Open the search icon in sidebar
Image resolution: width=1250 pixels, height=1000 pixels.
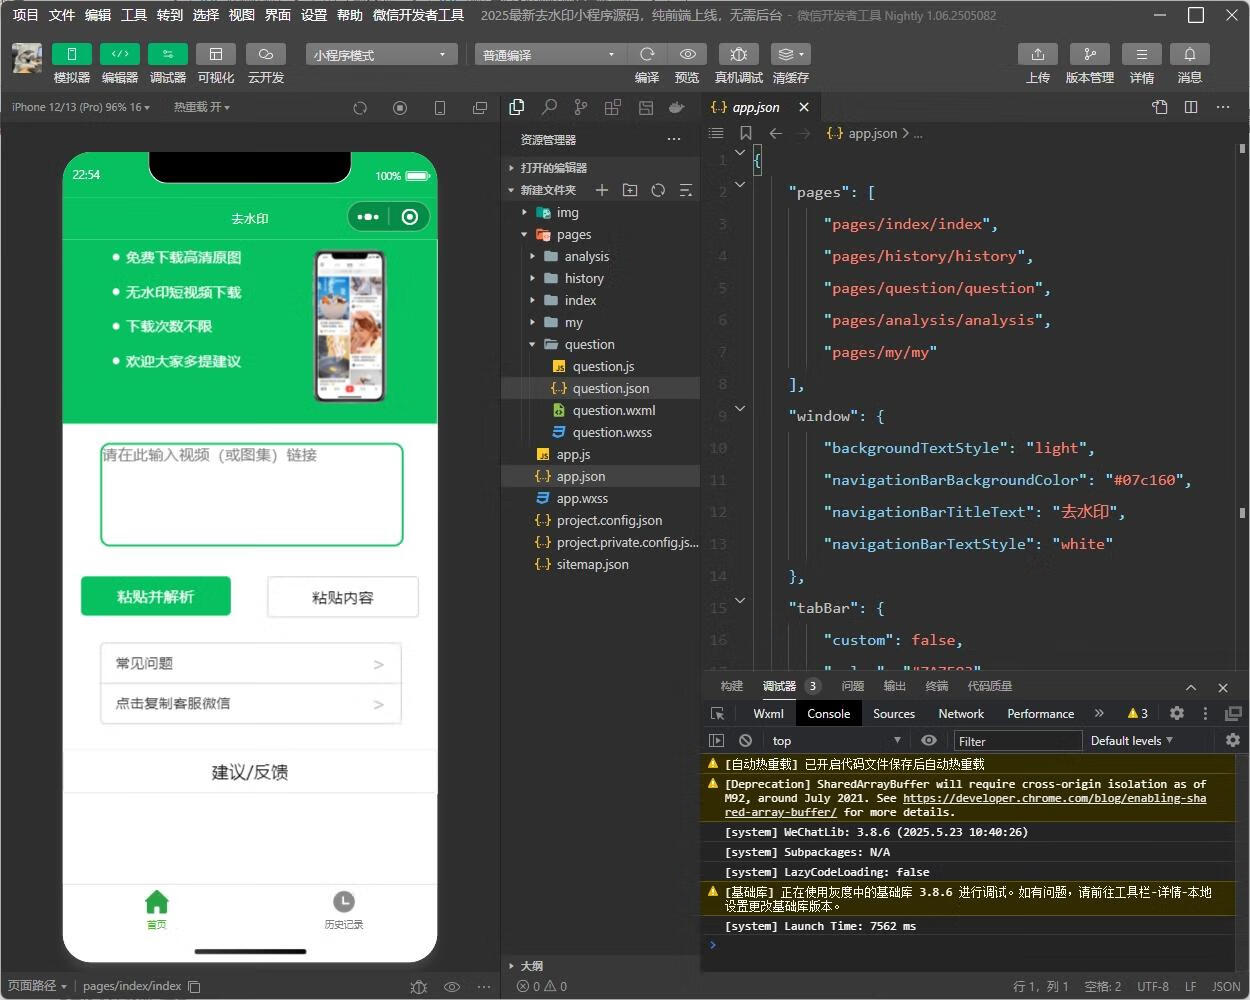click(549, 107)
